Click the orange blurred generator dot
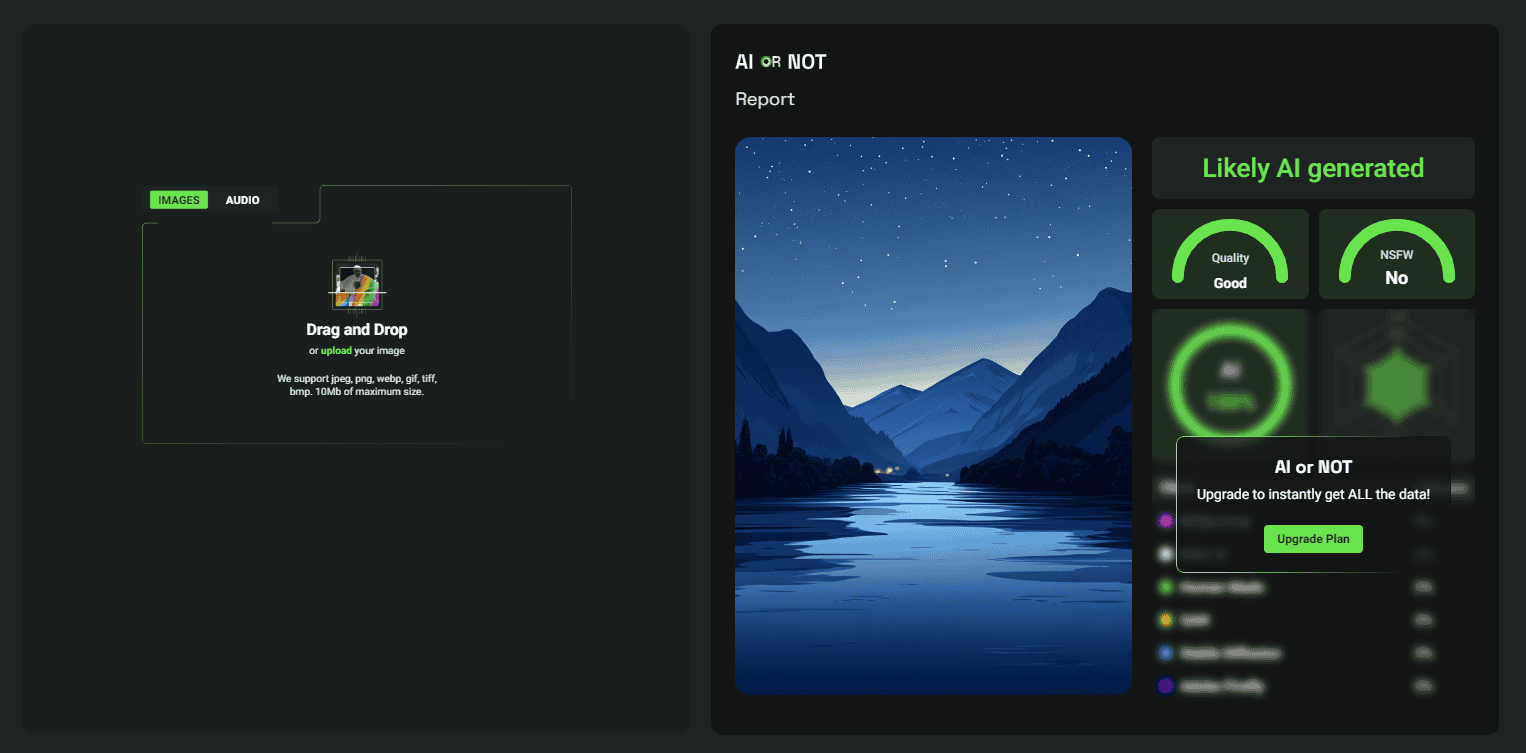The image size is (1526, 753). click(1165, 620)
